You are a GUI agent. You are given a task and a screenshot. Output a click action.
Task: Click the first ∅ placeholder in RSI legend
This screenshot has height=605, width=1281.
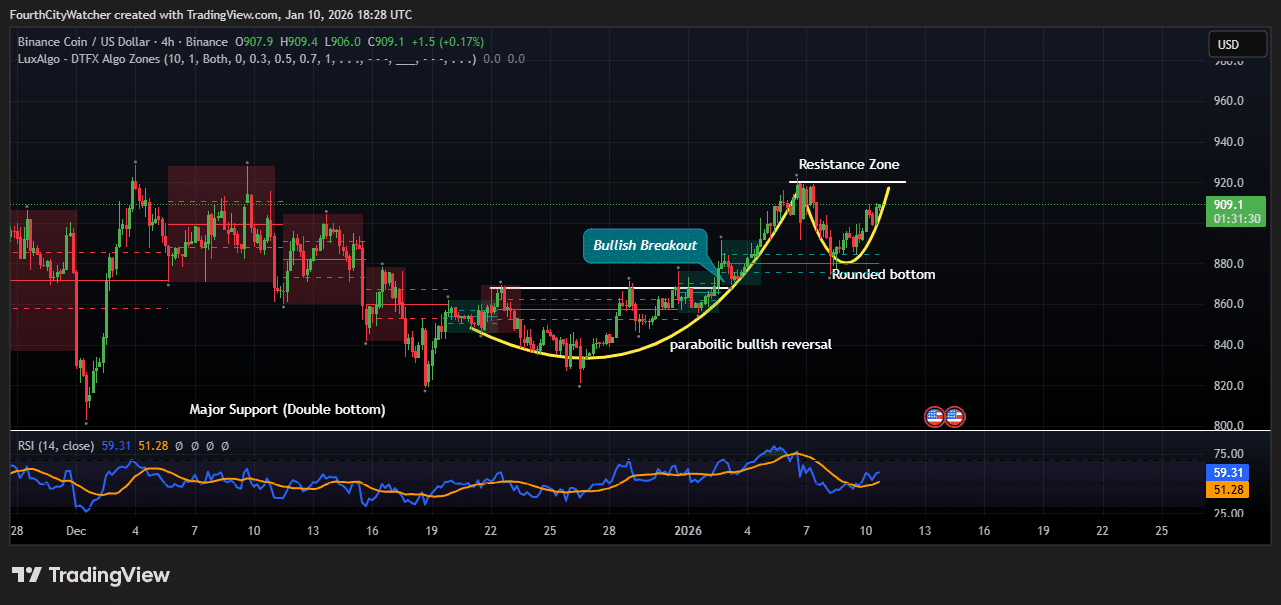pos(179,446)
